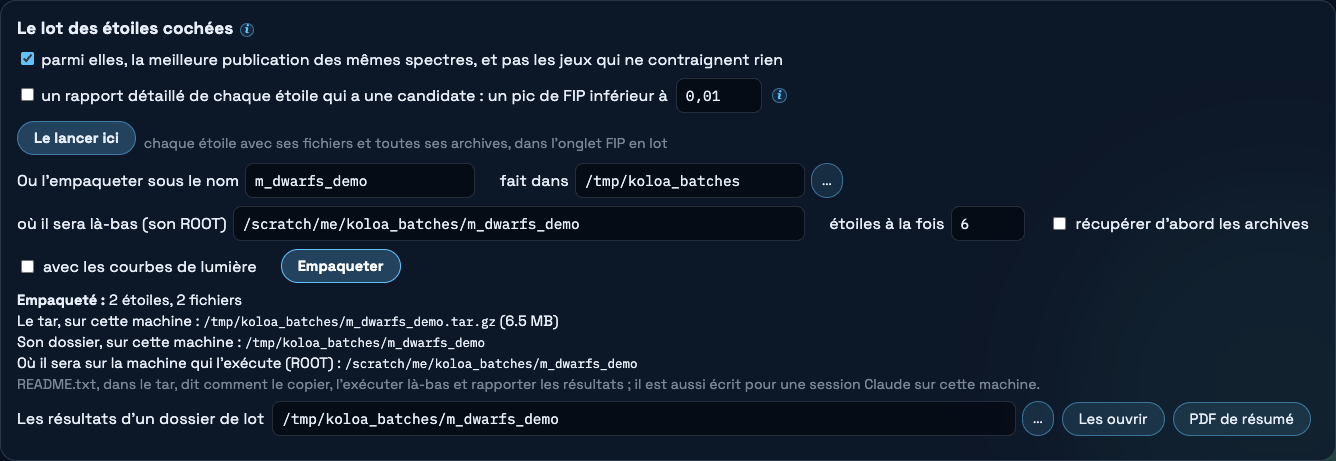The image size is (1336, 461).
Task: Click the 'Empaqueter' button
Action: [341, 266]
